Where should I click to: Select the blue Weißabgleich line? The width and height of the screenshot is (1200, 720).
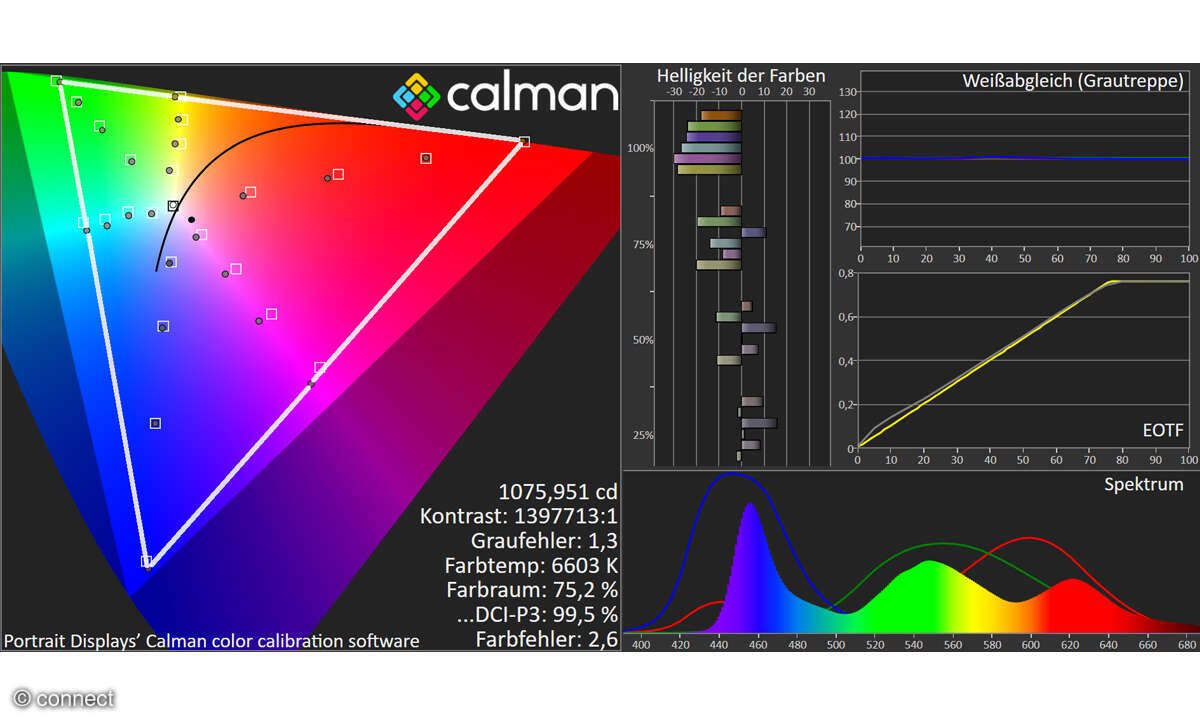tap(1000, 158)
